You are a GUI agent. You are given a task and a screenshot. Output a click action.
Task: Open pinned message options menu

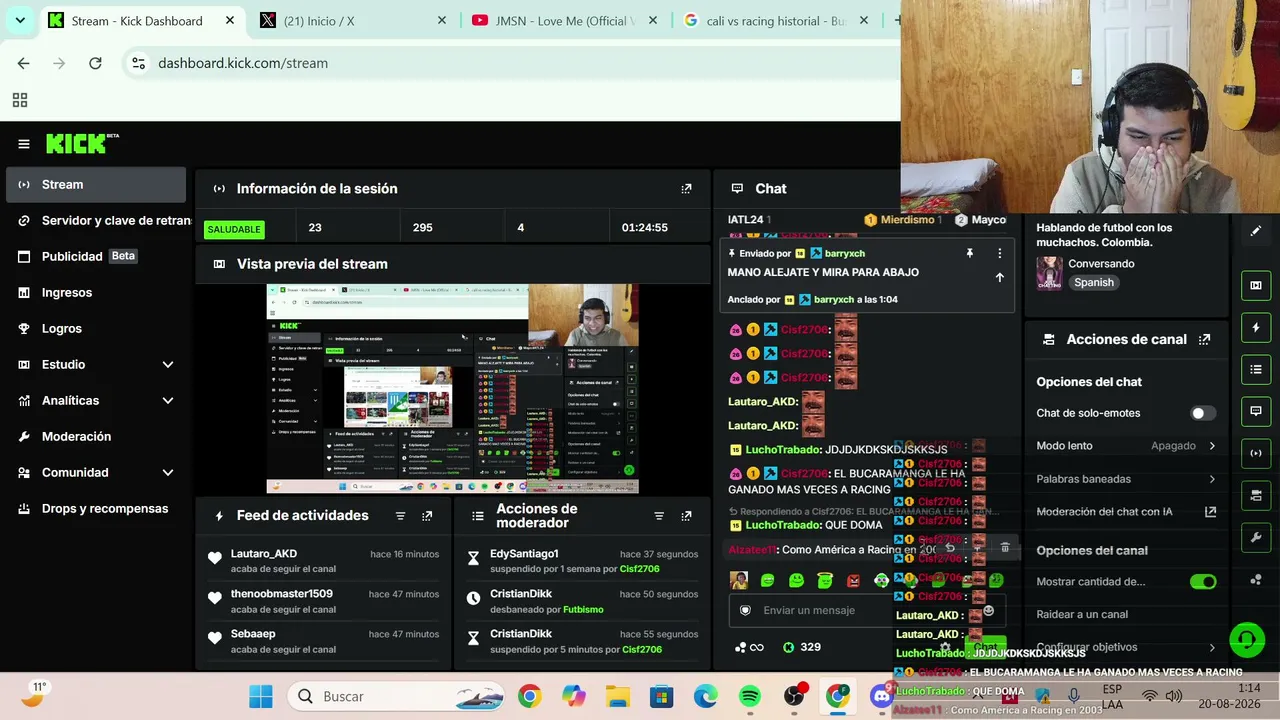(999, 254)
